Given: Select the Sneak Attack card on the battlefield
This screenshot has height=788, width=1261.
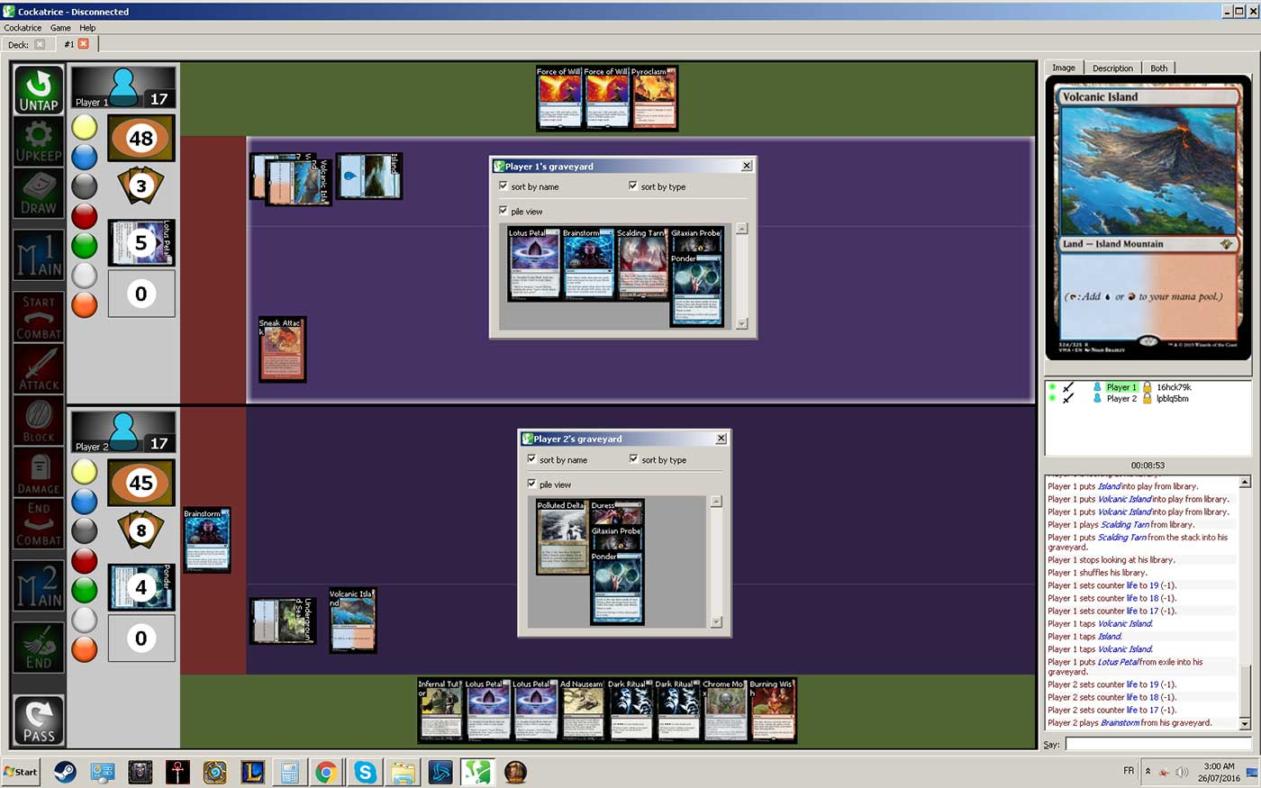Looking at the screenshot, I should pos(282,350).
